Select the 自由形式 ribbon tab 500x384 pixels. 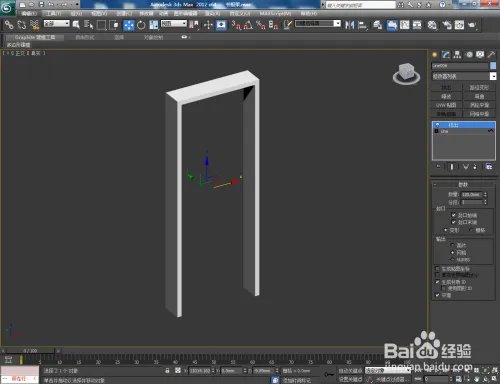85,37
